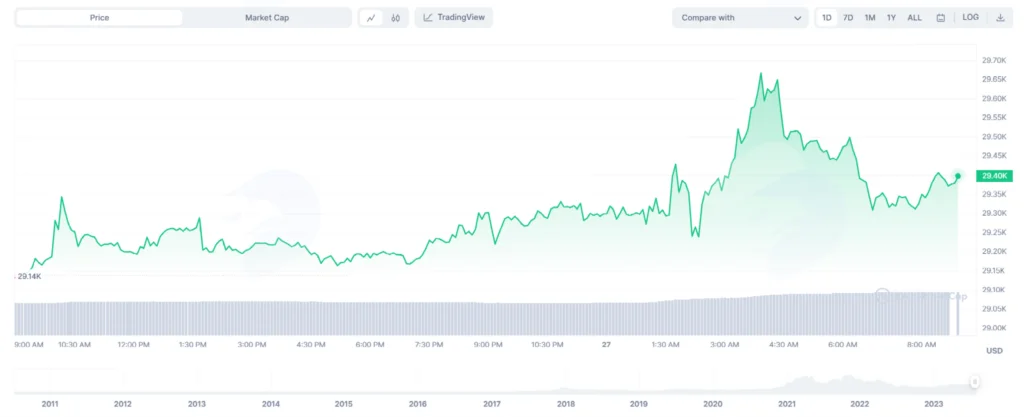Click the 29.70K axis label

pos(994,61)
